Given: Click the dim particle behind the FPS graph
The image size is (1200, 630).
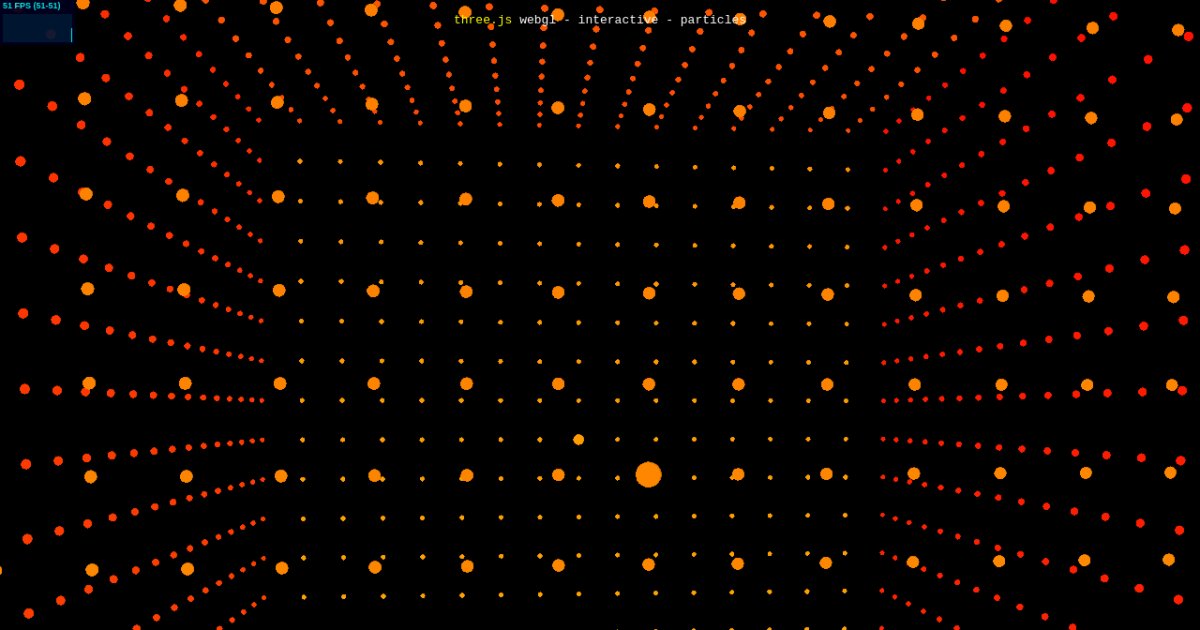Looking at the screenshot, I should [x=50, y=34].
